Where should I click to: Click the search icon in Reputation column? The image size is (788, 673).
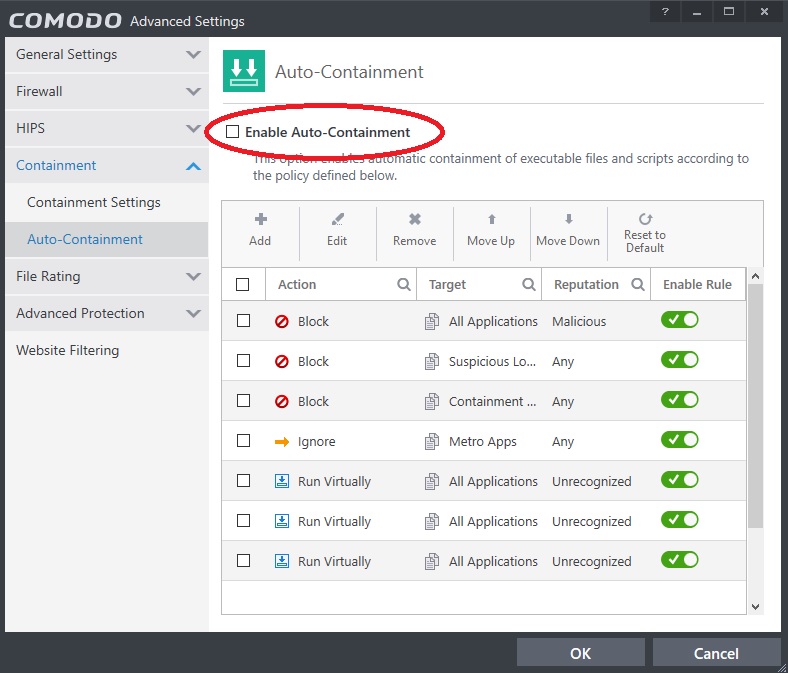pyautogui.click(x=638, y=285)
